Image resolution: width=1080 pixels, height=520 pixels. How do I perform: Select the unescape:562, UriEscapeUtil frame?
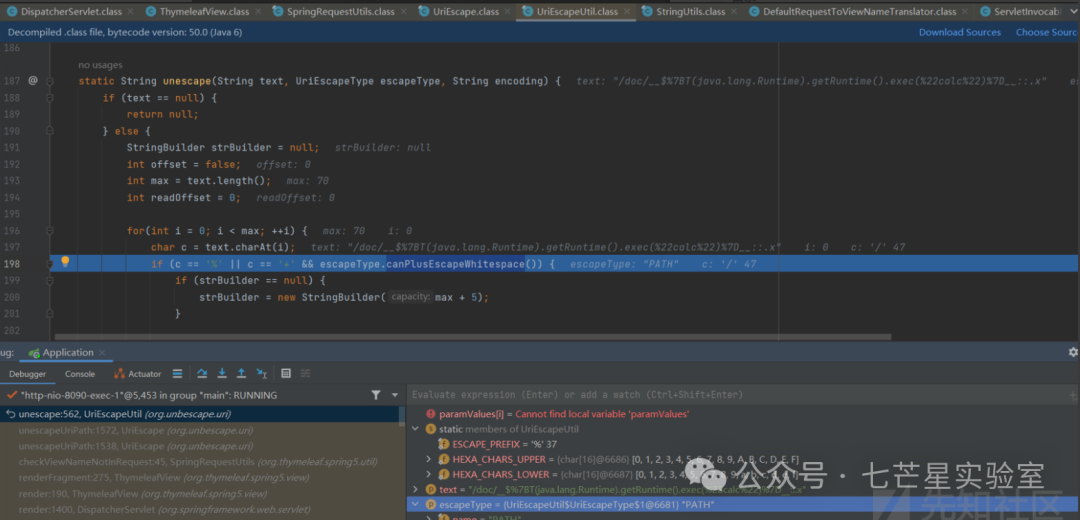[x=200, y=414]
